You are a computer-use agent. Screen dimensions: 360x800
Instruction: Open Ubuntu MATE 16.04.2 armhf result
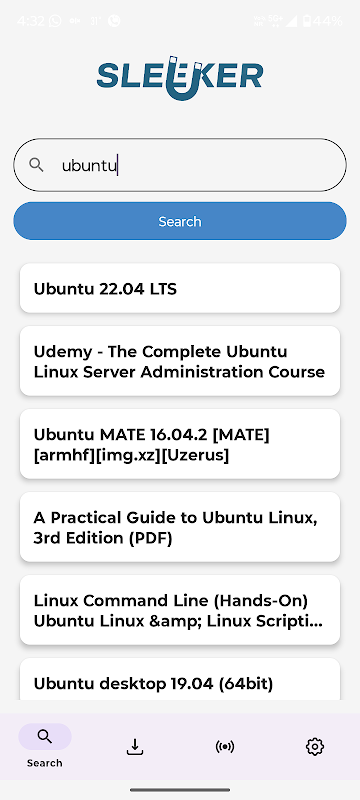[180, 444]
